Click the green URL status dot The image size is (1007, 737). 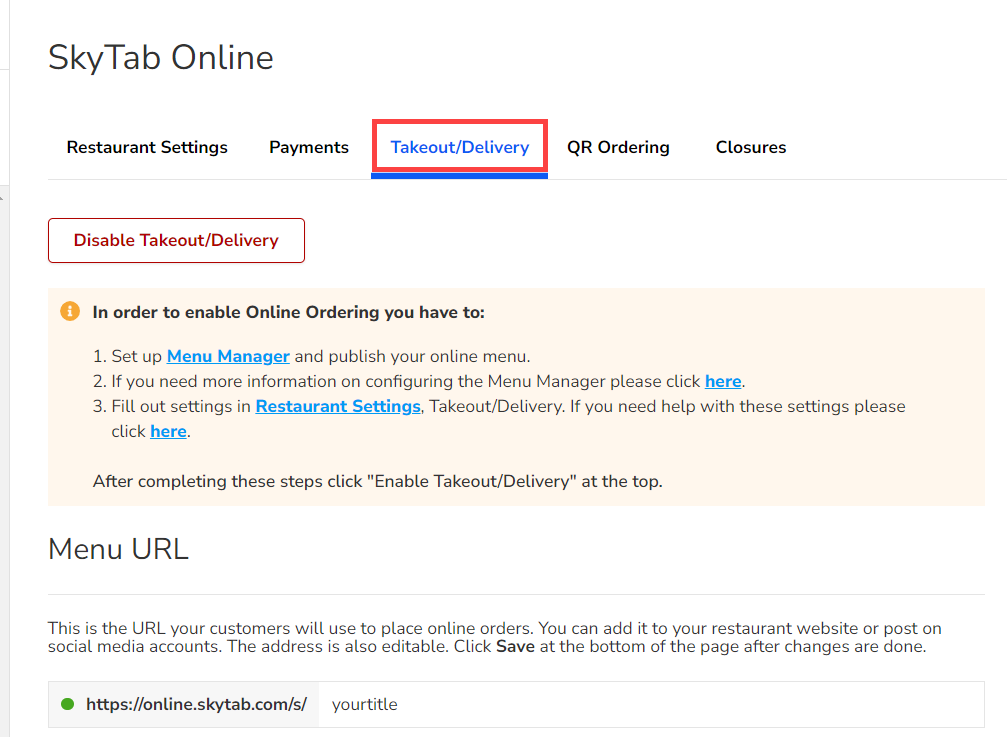click(67, 704)
